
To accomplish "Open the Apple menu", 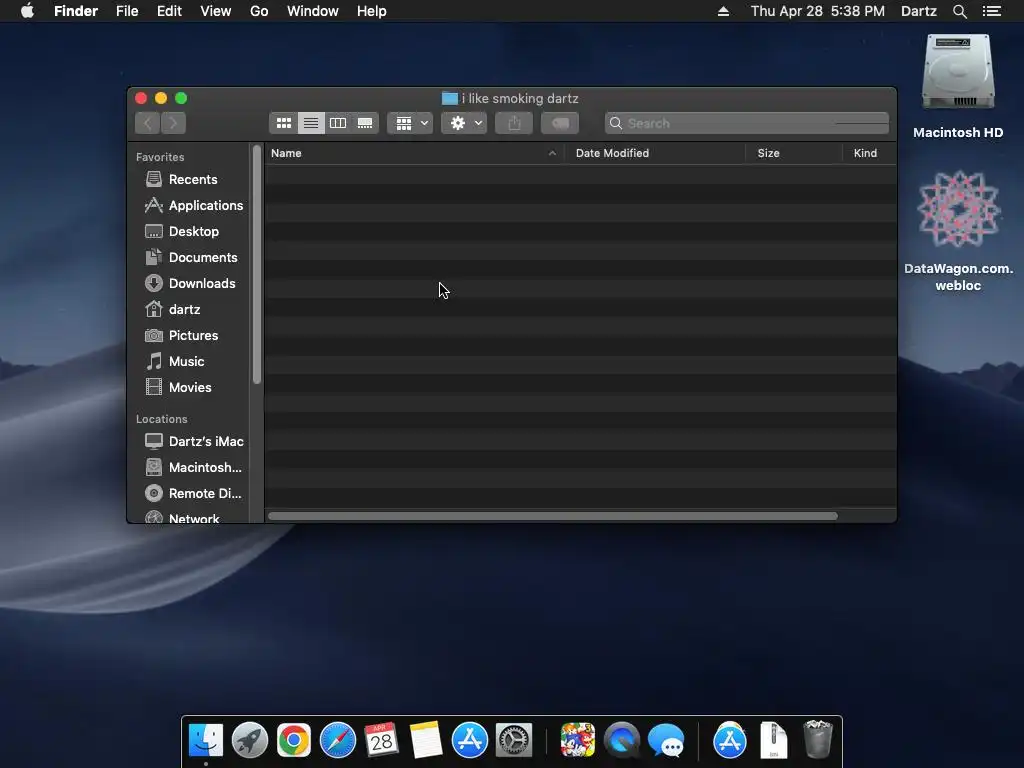I will click(27, 11).
